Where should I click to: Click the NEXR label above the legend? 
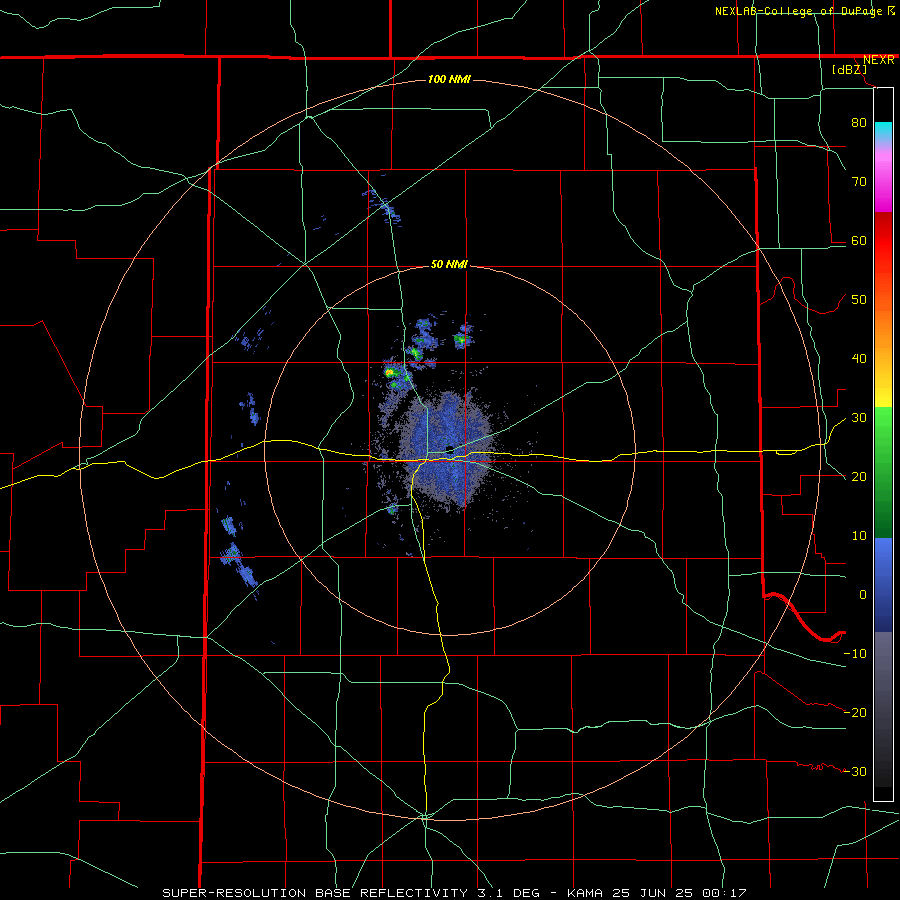[x=878, y=60]
